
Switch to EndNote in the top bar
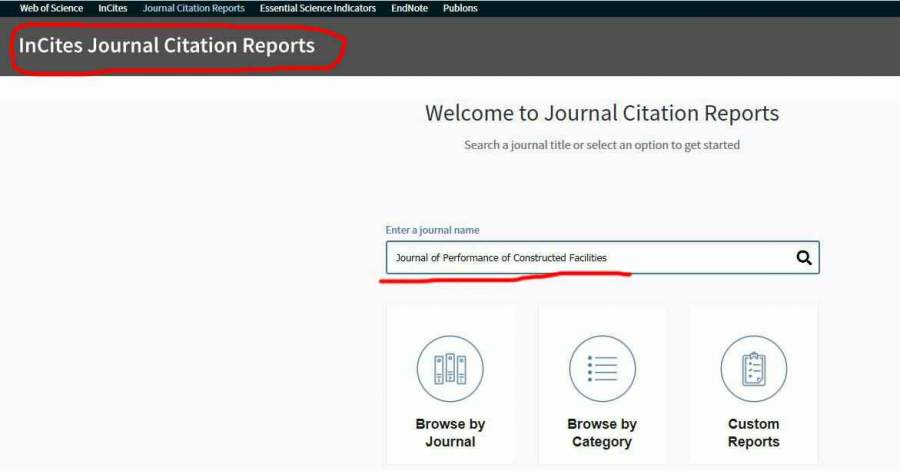point(409,8)
